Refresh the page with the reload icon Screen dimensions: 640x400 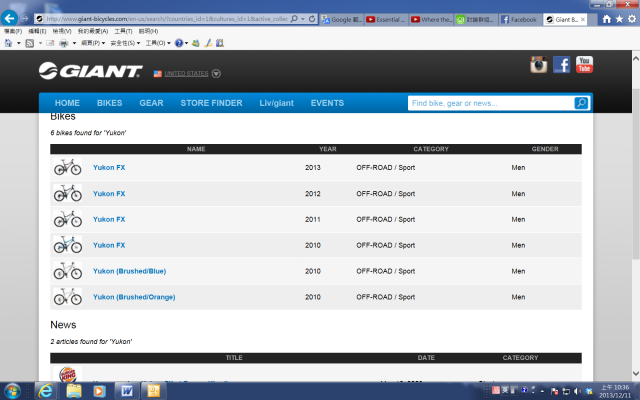[312, 19]
